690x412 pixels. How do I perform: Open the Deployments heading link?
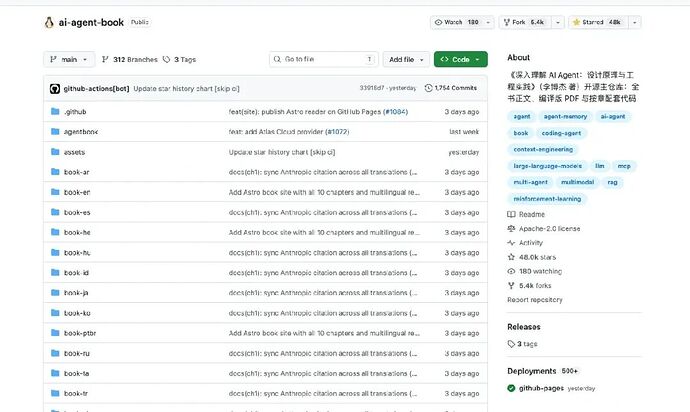click(532, 371)
